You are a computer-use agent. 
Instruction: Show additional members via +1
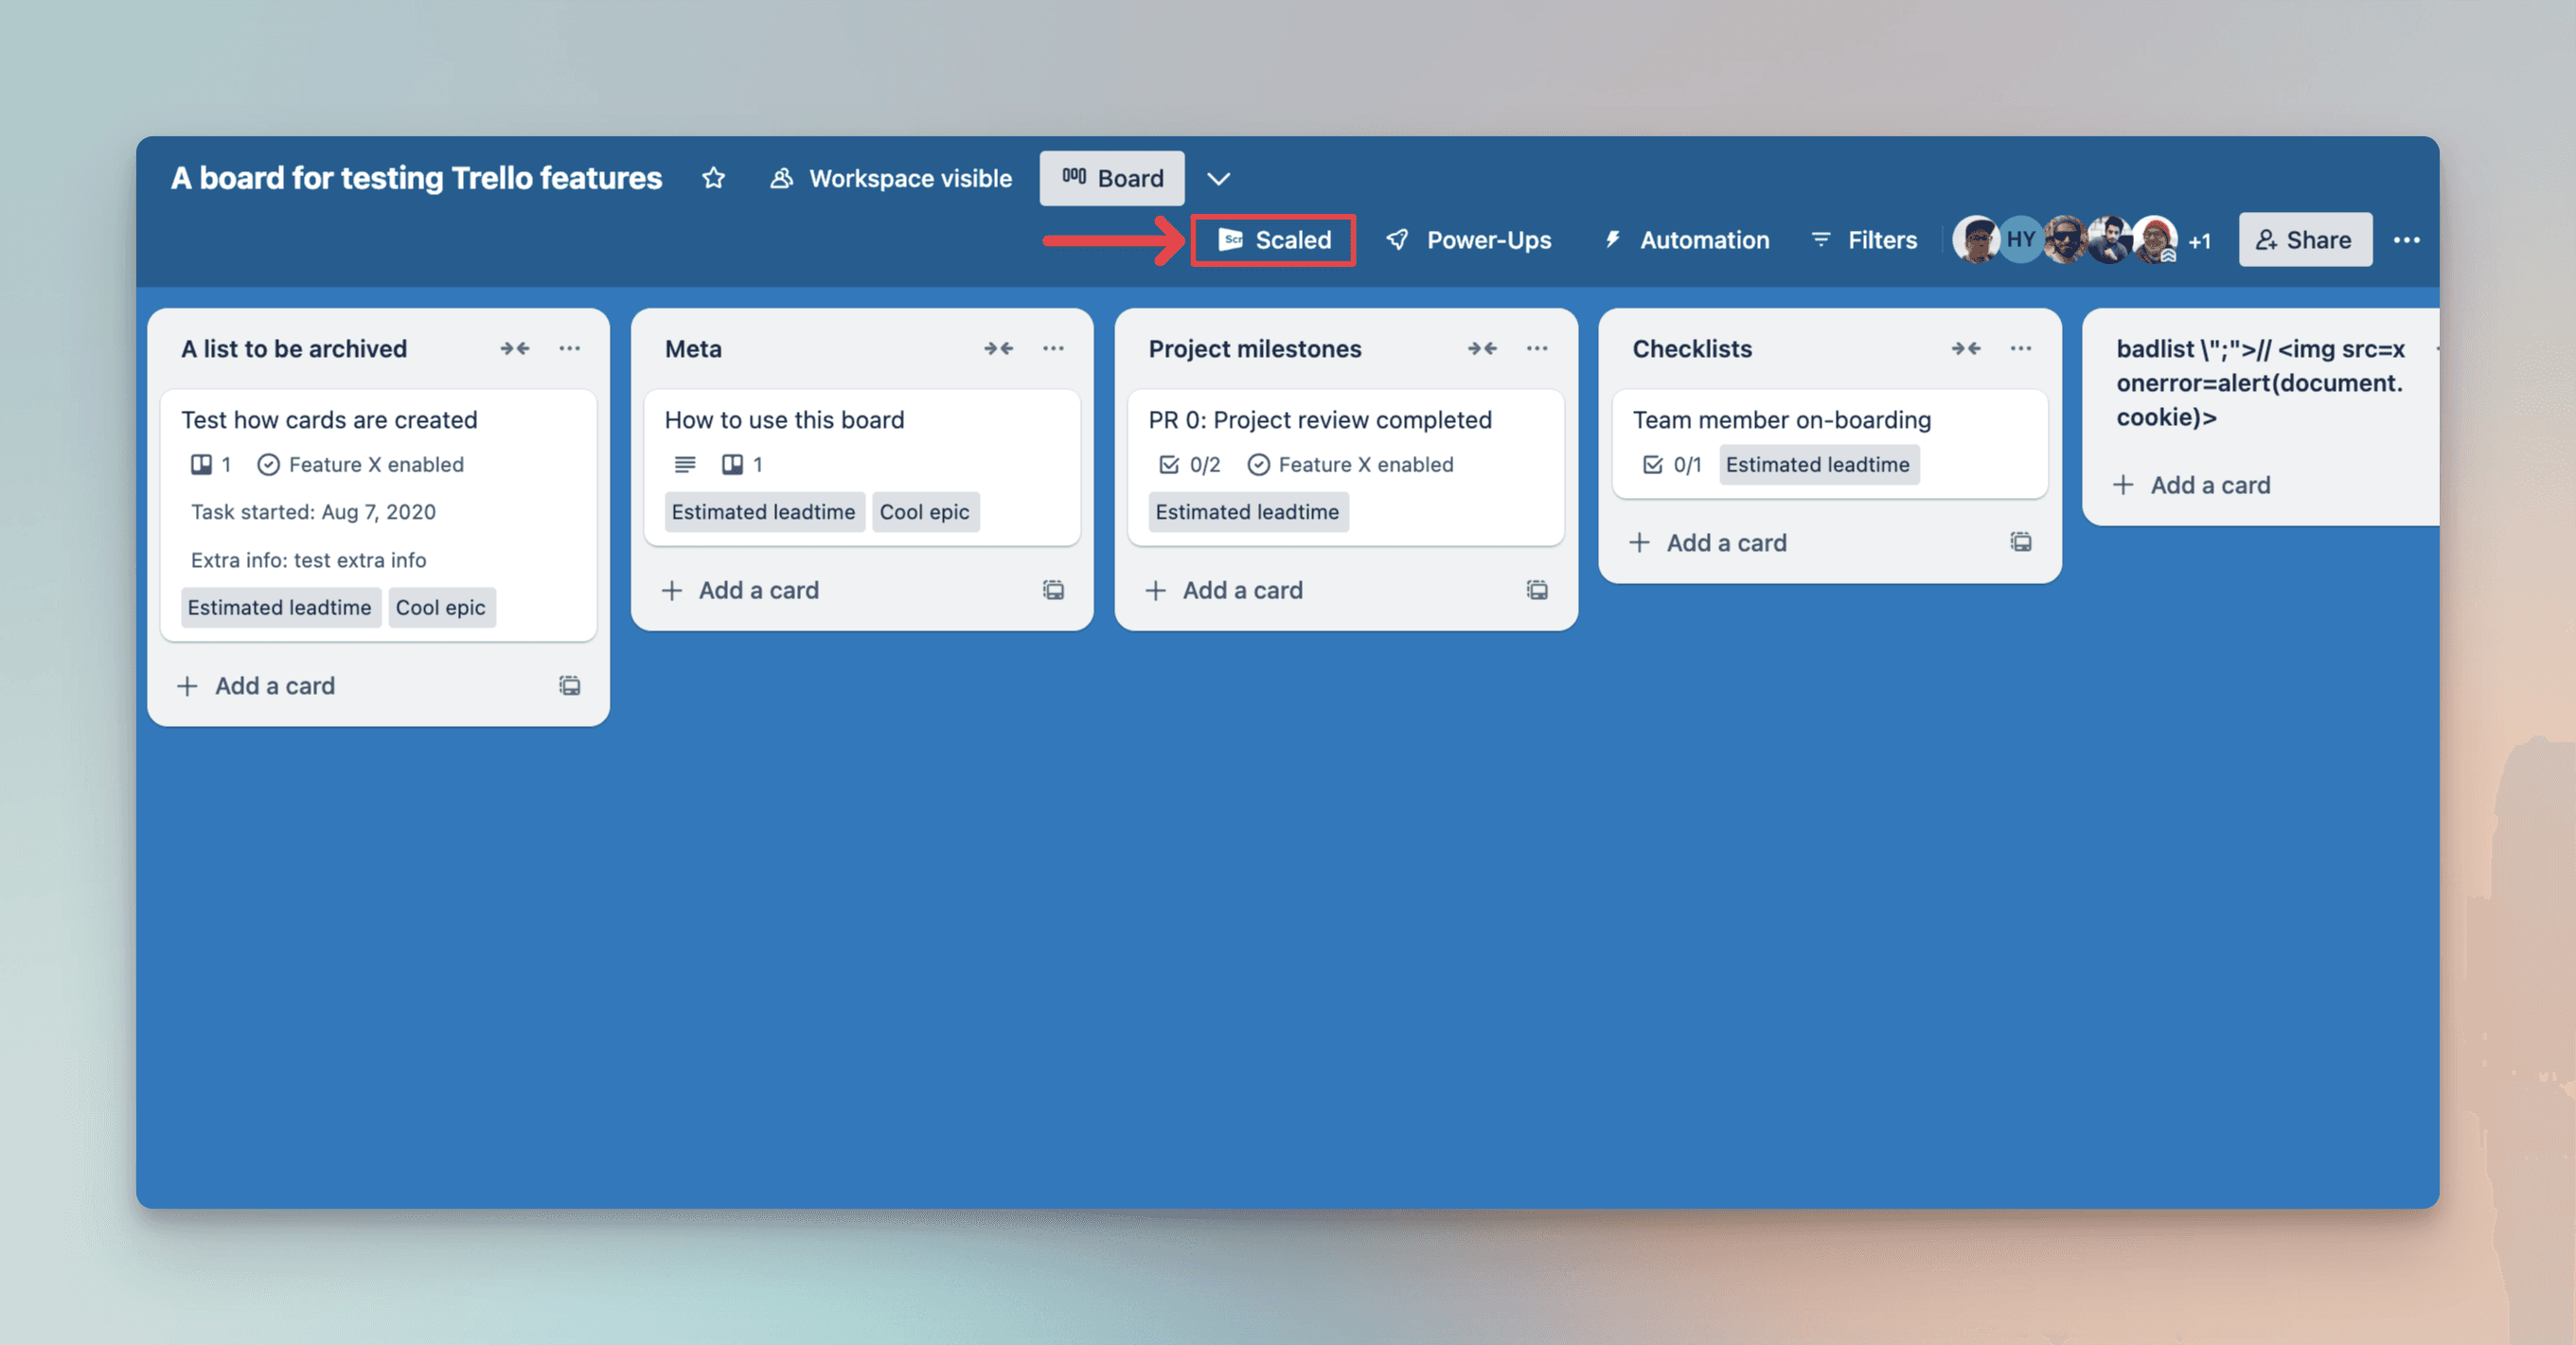pos(2199,241)
